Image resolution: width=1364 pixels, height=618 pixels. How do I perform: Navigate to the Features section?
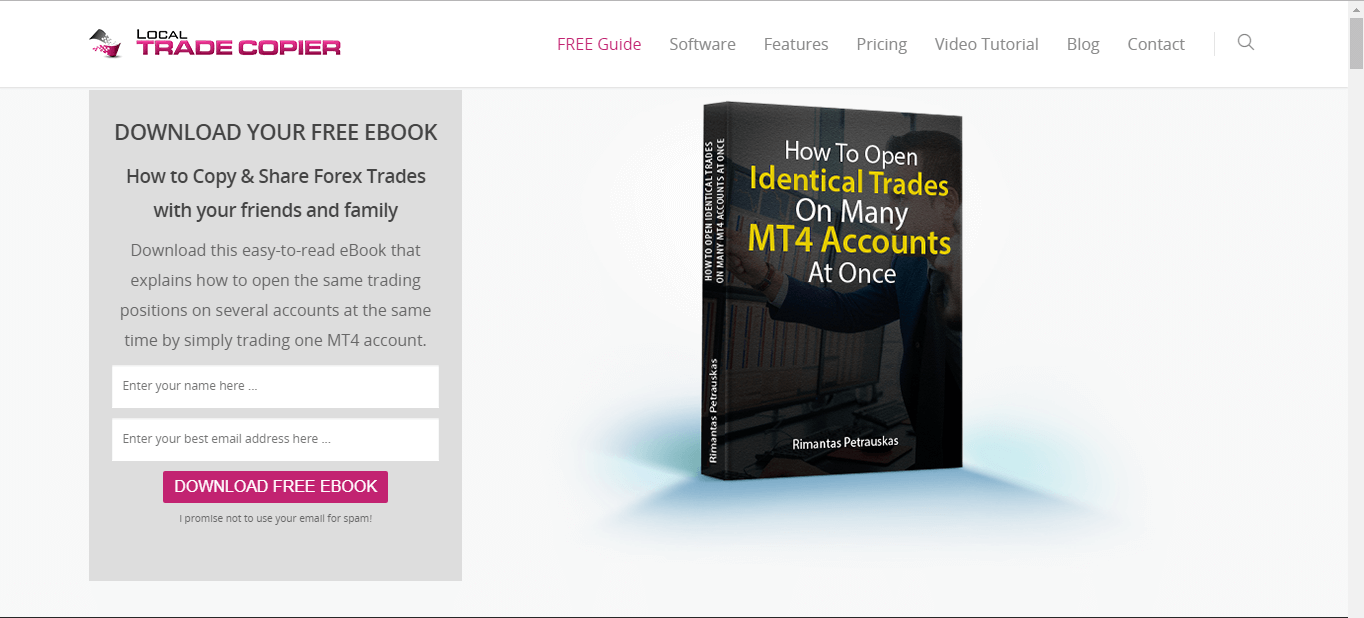point(796,44)
